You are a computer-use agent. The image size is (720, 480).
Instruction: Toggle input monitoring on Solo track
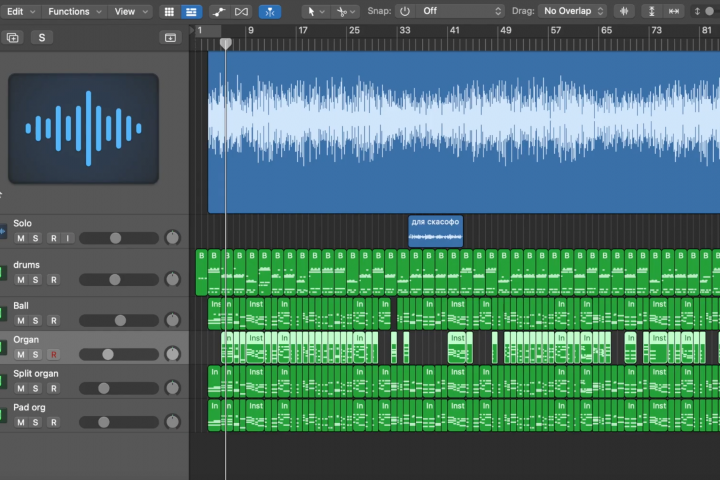68,238
